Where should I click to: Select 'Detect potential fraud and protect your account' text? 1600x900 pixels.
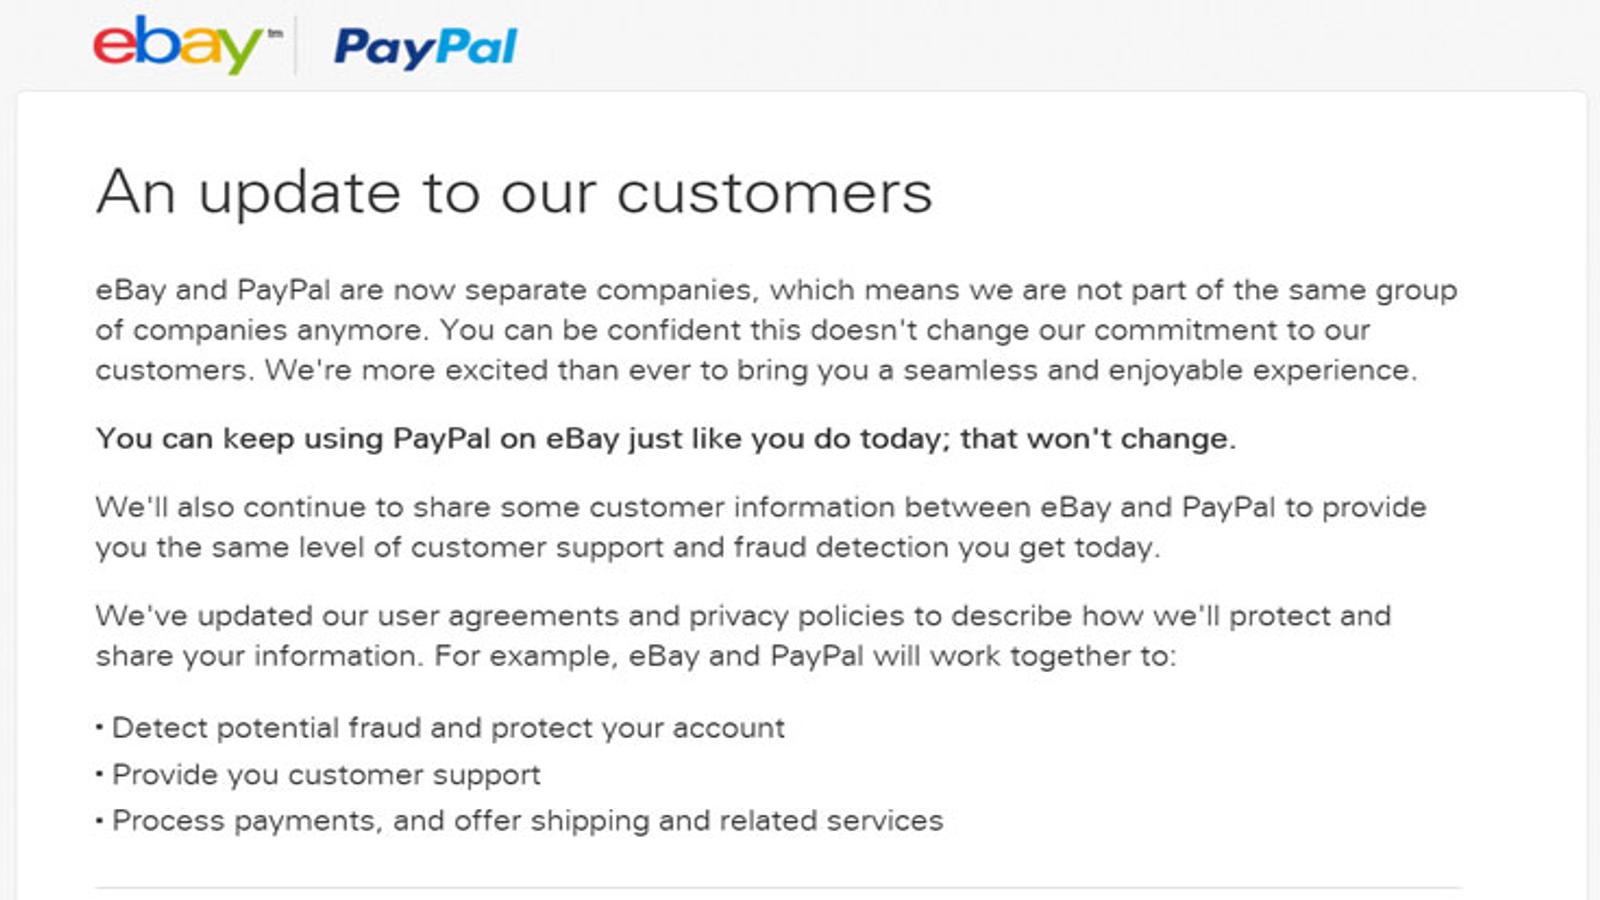[448, 728]
